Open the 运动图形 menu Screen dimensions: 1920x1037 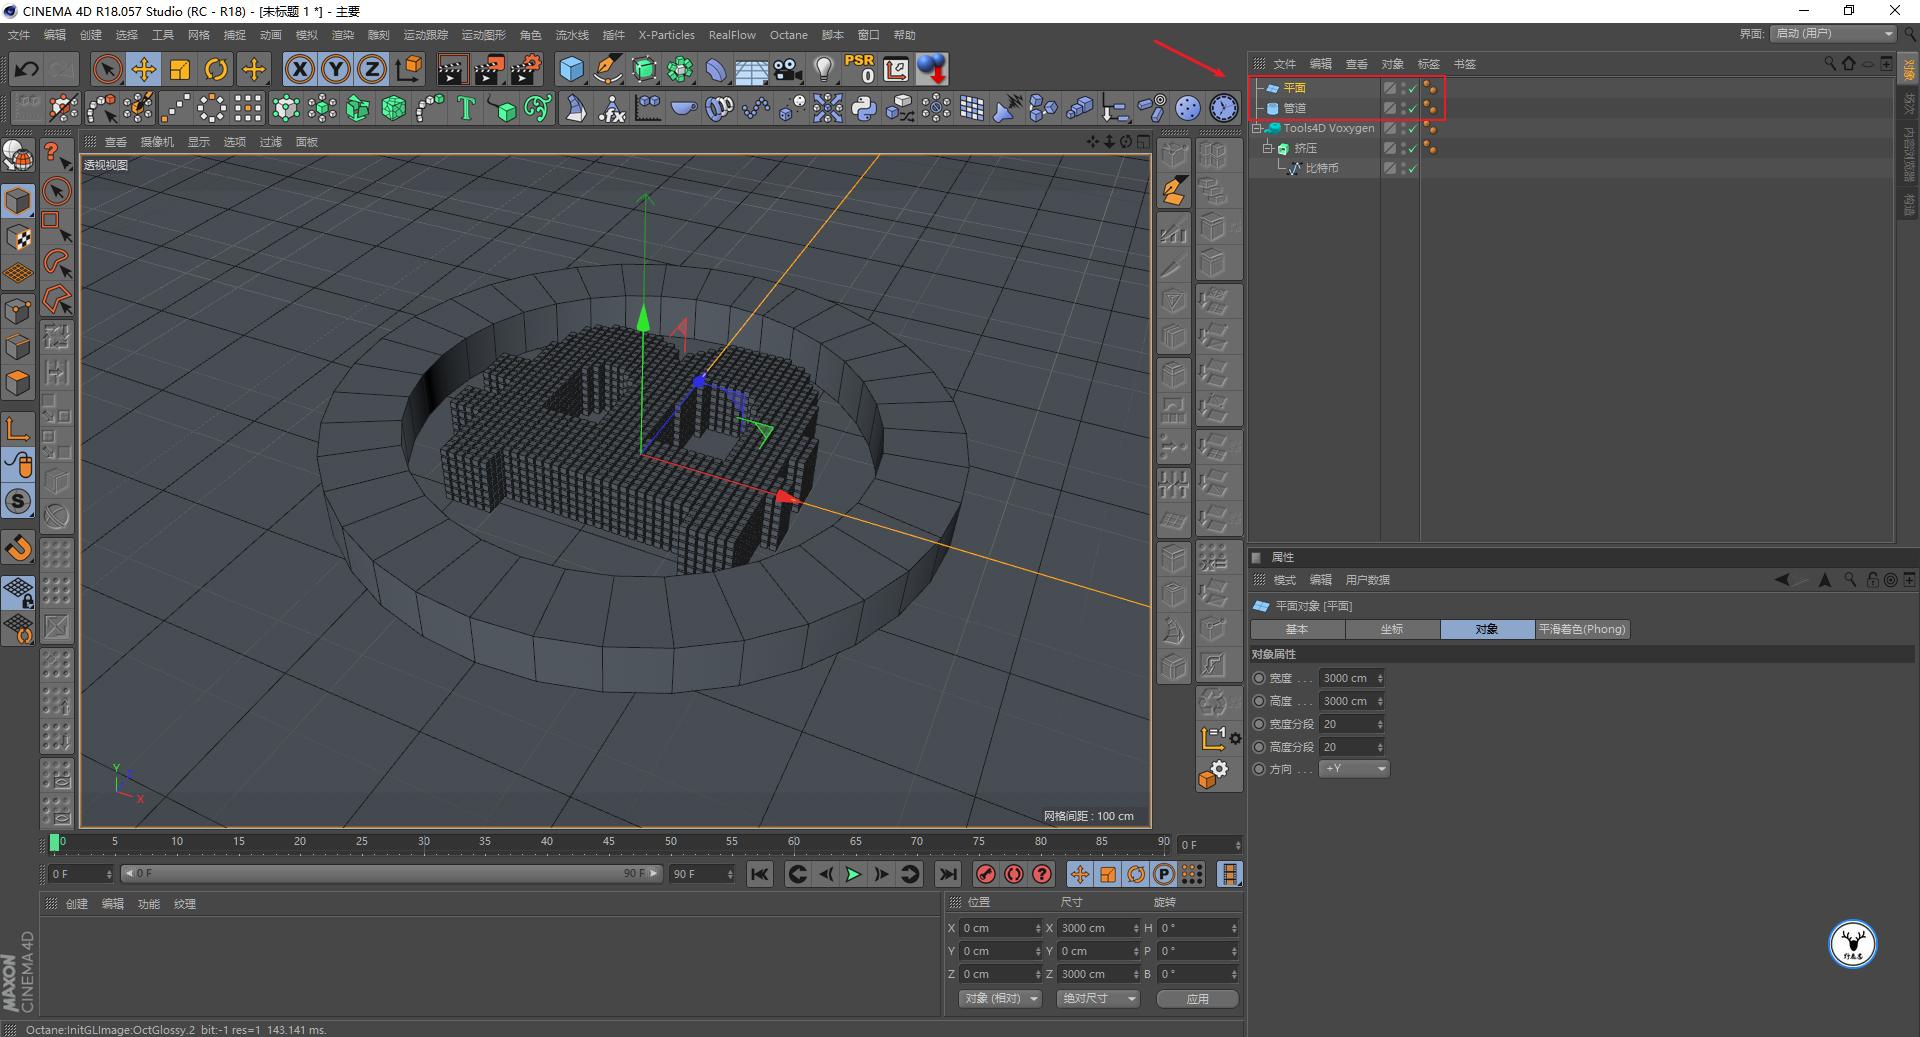[x=483, y=35]
